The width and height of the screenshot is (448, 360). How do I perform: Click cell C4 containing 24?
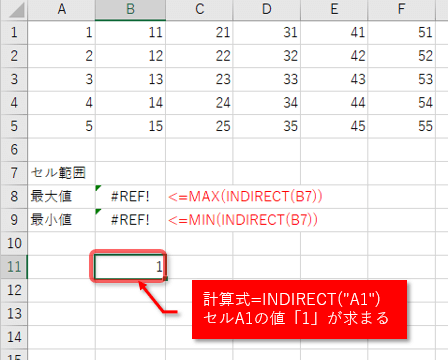tap(199, 103)
